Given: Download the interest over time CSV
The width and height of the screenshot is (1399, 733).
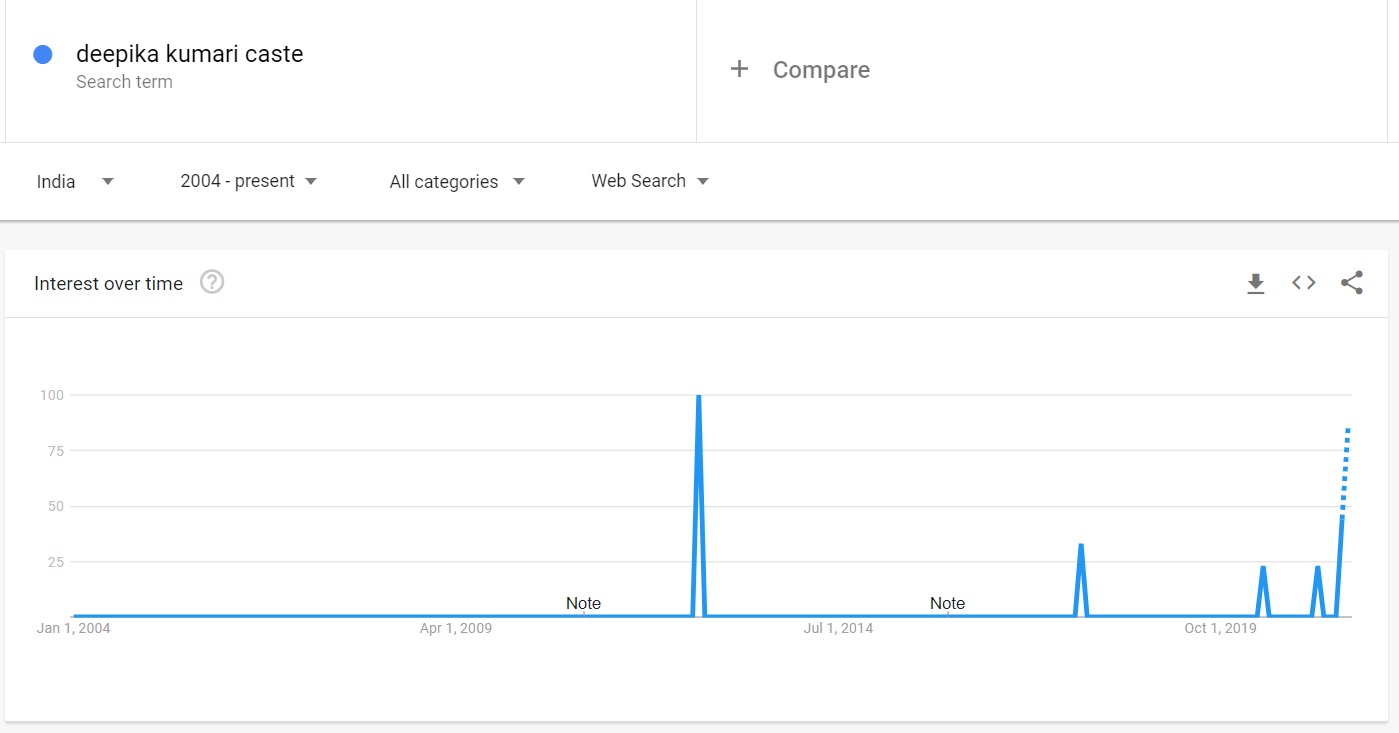Looking at the screenshot, I should point(1255,284).
